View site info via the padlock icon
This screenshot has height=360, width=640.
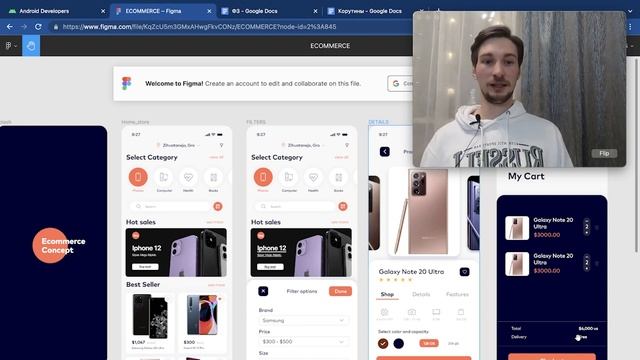[x=56, y=27]
